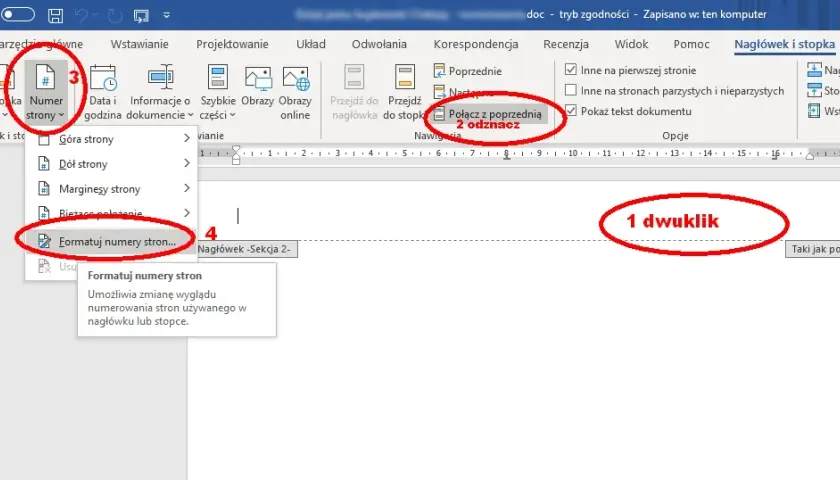Click the footer bottom position icon
Screen dimensions: 840x480
[x=814, y=91]
